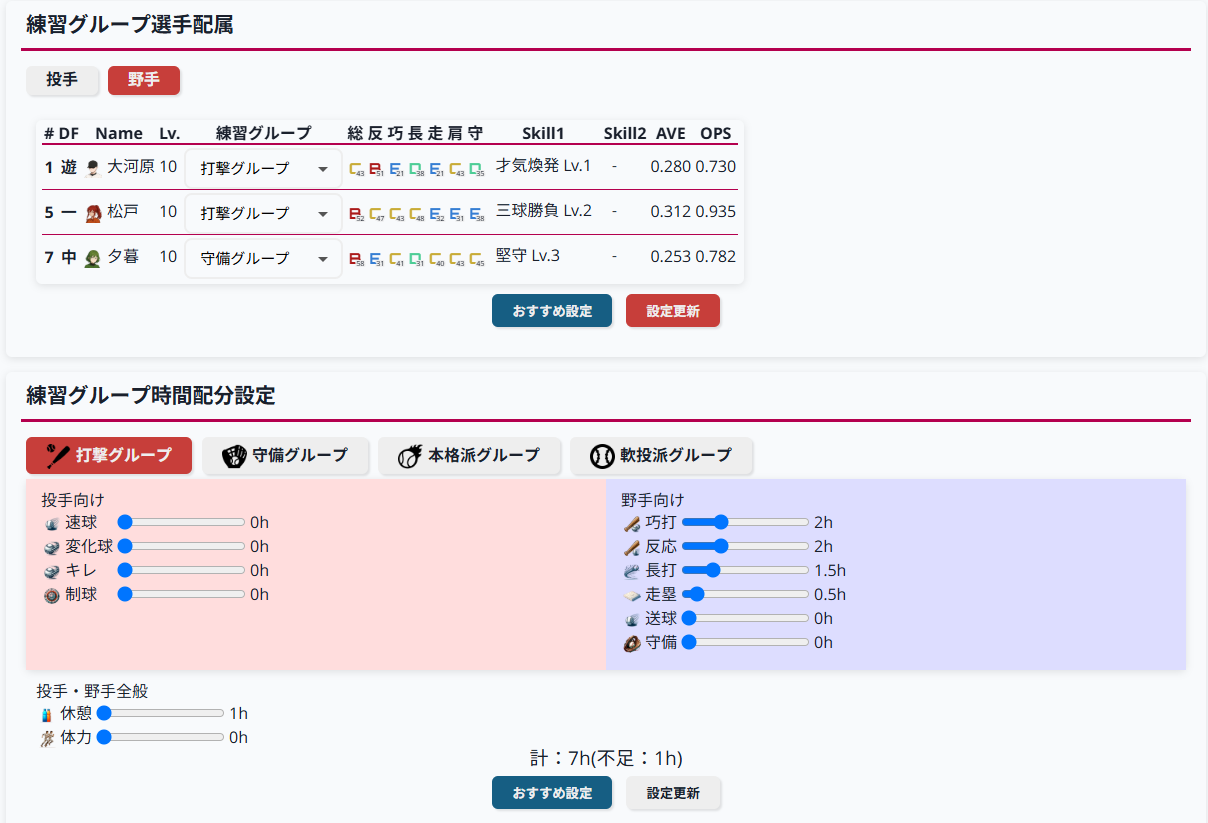Select the 軟投派グループ tab
The width and height of the screenshot is (1208, 823).
click(661, 456)
